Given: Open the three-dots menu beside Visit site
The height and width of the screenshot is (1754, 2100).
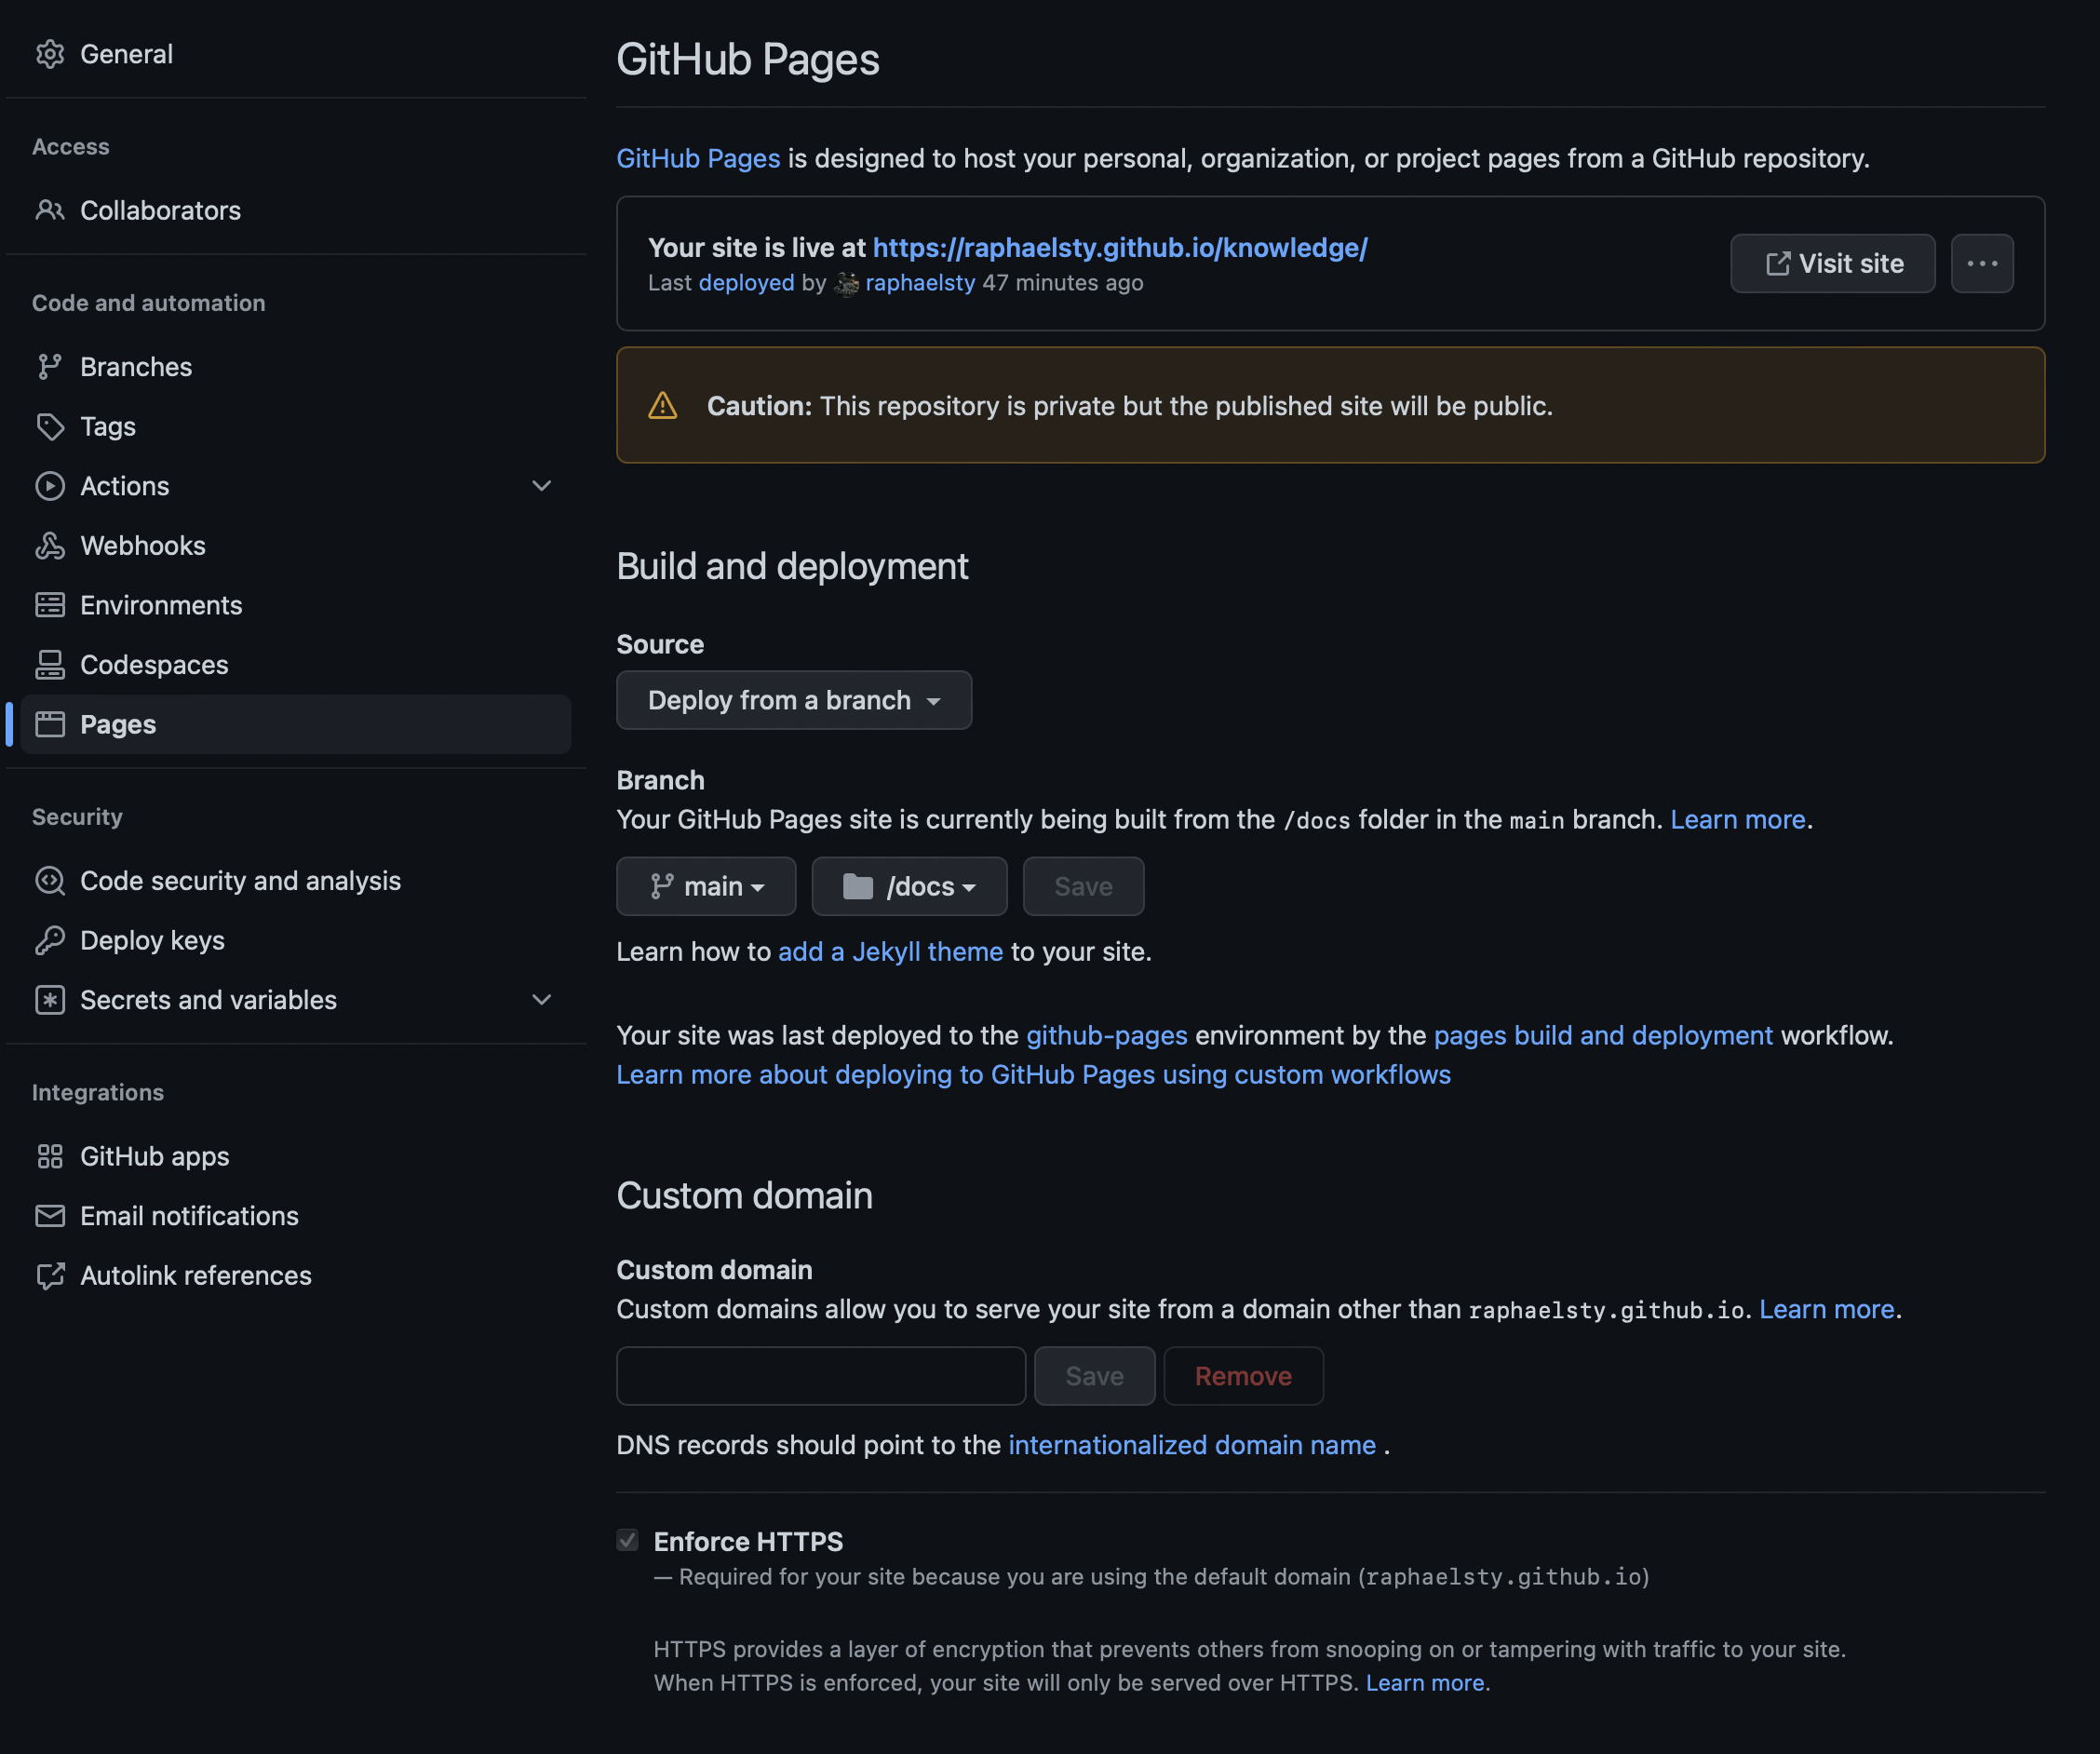Looking at the screenshot, I should pyautogui.click(x=1981, y=264).
